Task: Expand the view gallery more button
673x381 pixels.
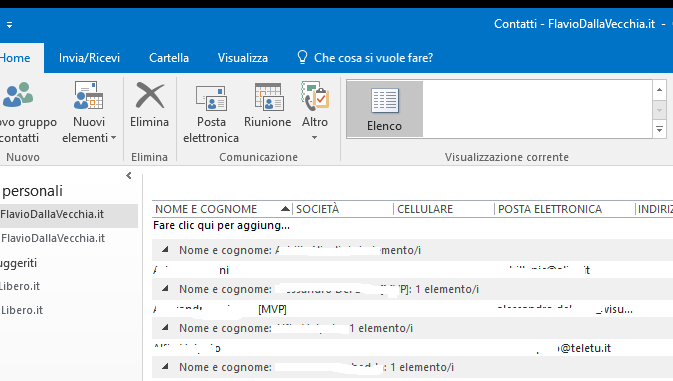Action: click(x=659, y=129)
